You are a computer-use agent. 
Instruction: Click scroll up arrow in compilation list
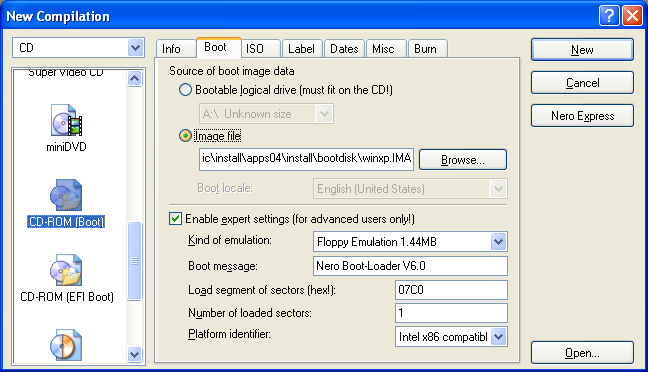(x=135, y=78)
